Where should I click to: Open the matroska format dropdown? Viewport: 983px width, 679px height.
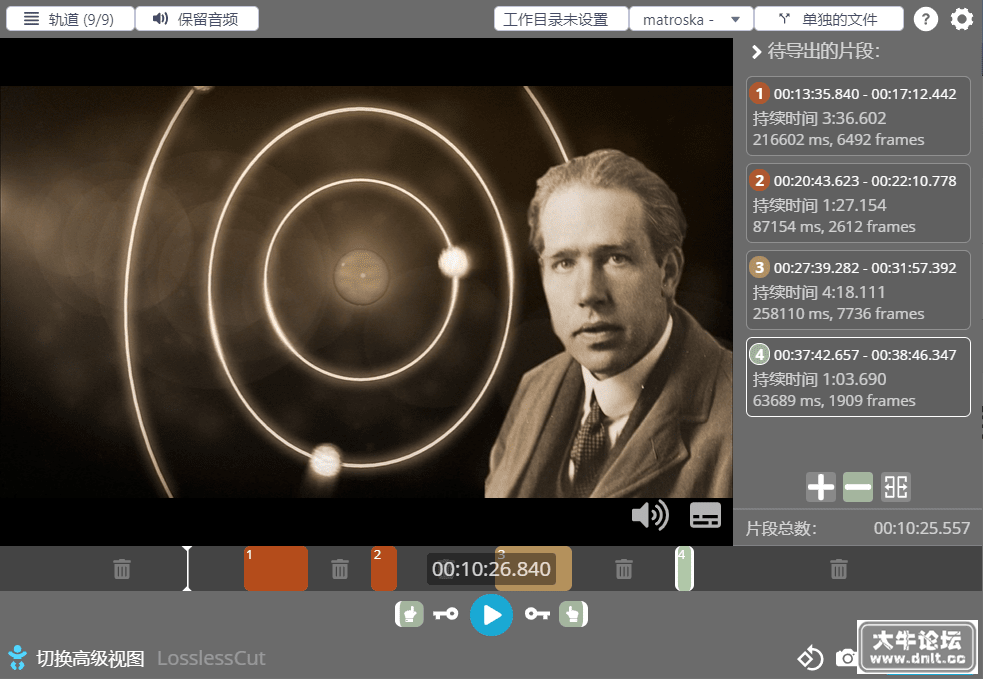[x=691, y=19]
